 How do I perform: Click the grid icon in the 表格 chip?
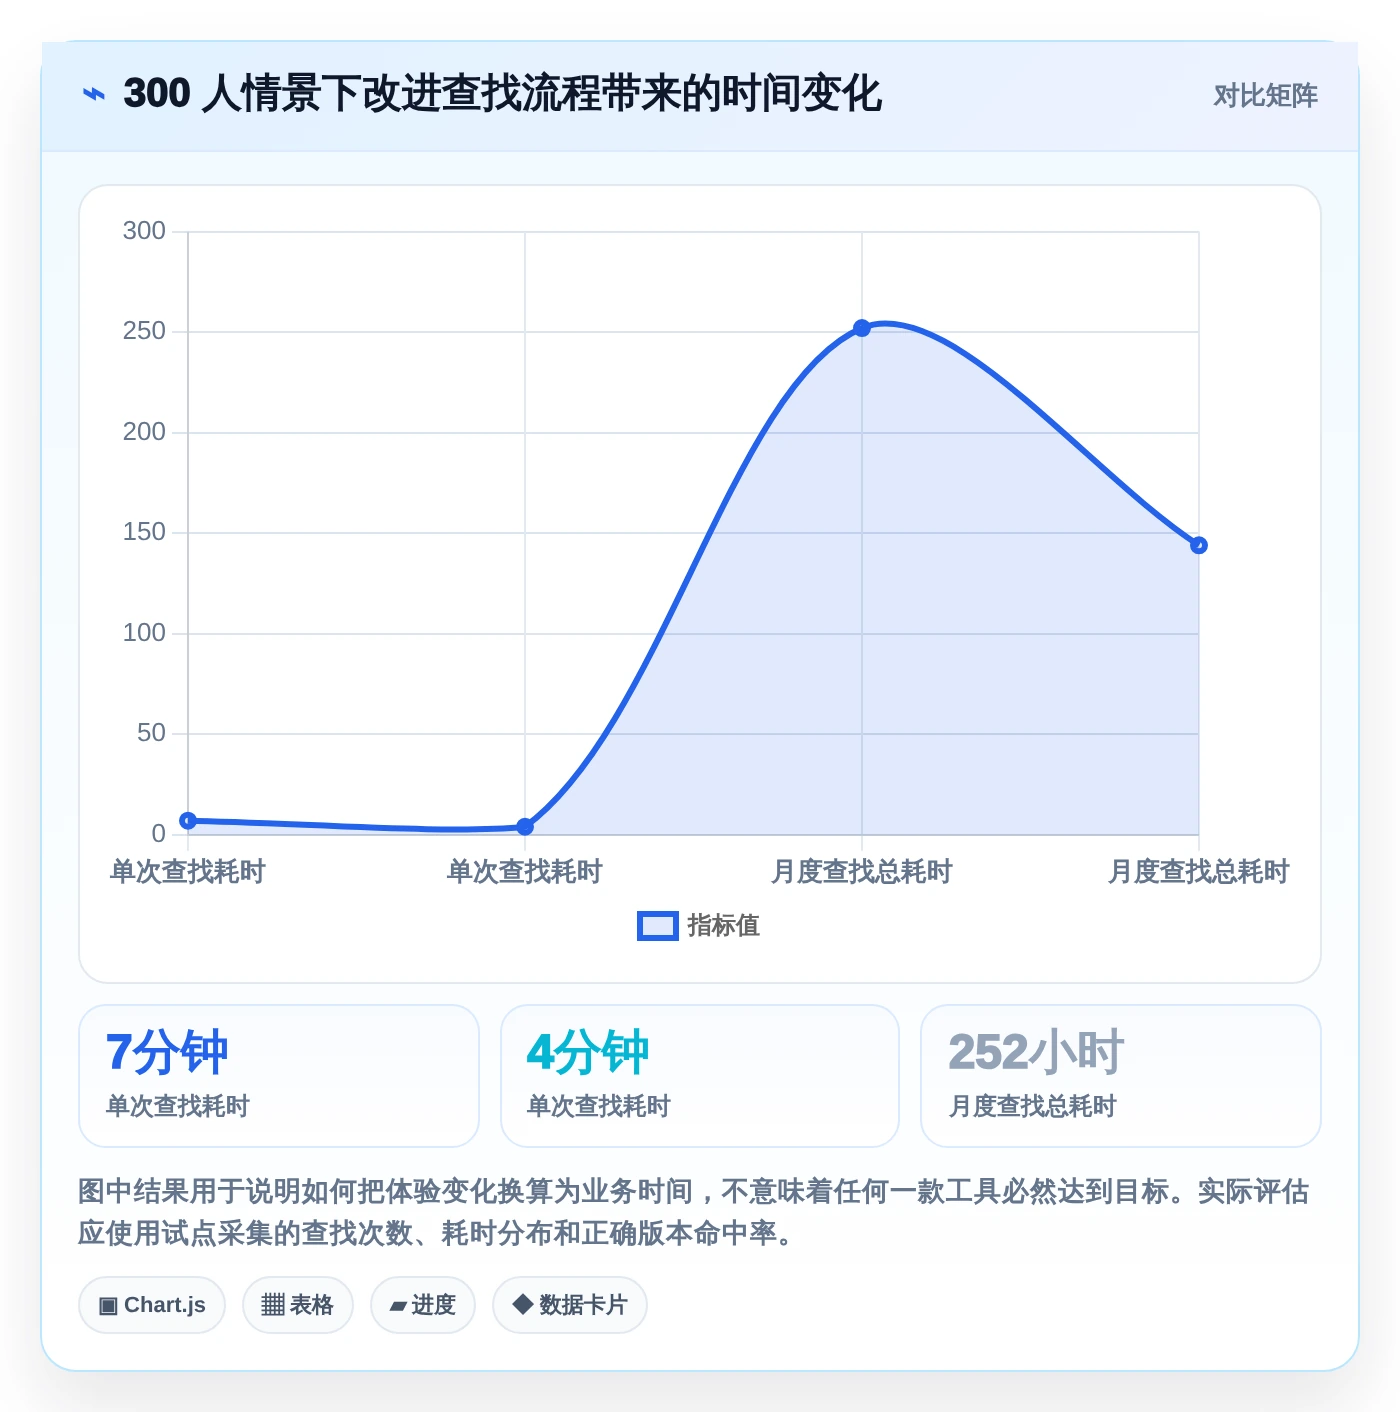click(273, 1305)
